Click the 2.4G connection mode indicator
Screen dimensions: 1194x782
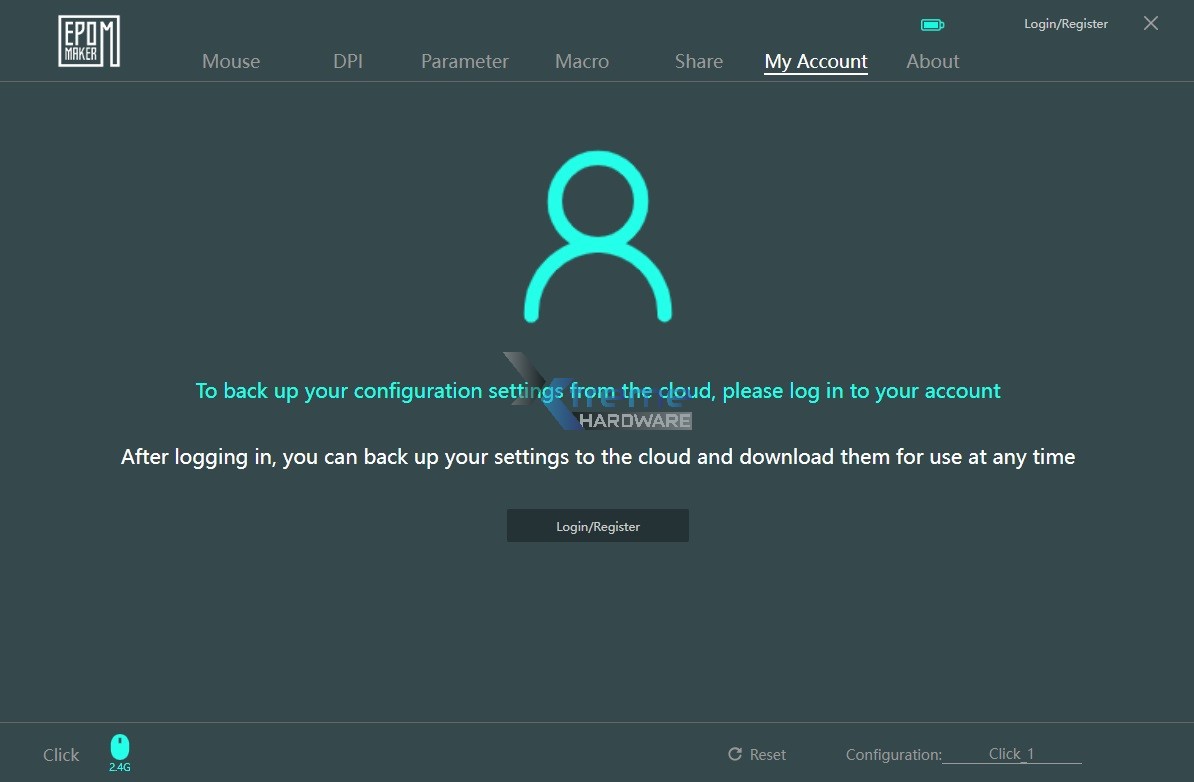tap(119, 766)
